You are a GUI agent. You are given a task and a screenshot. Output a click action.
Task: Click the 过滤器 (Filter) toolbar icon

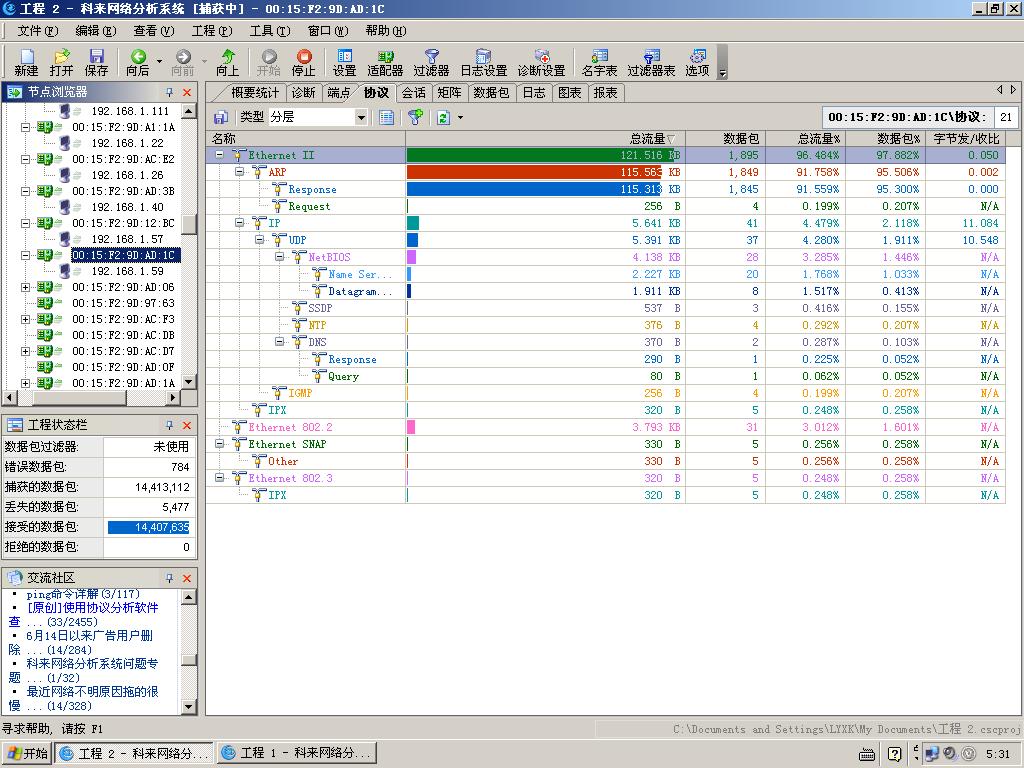[431, 62]
